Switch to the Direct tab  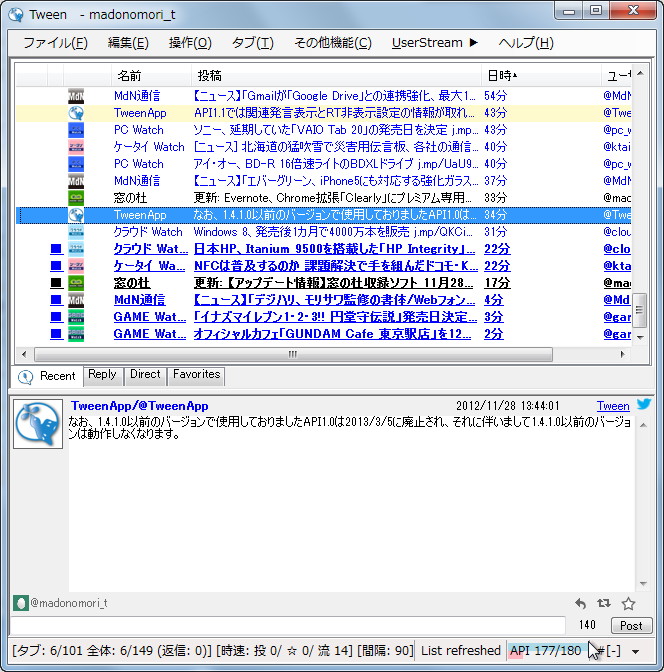click(145, 375)
